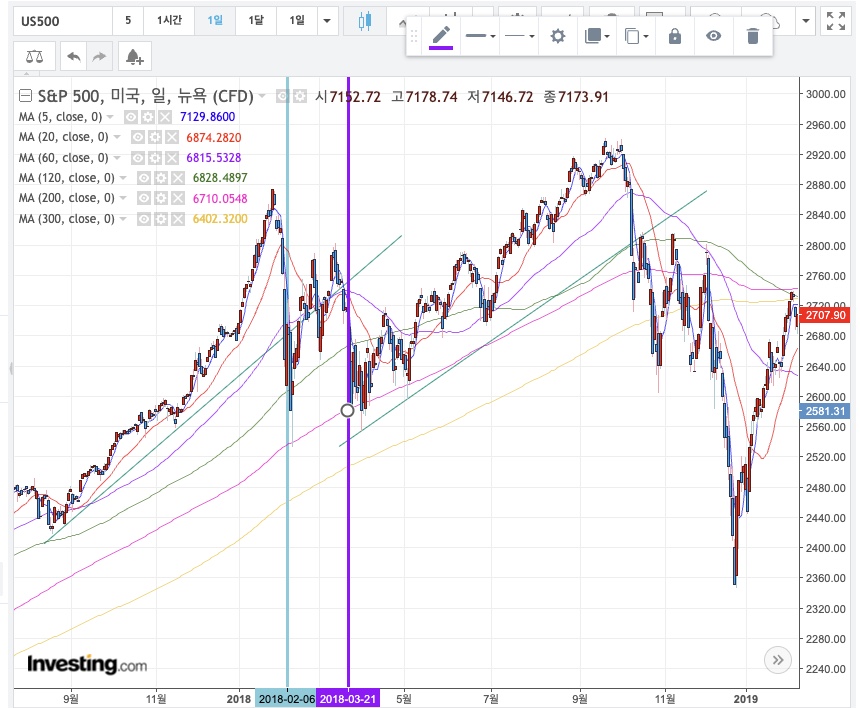
Task: Click the candlestick chart style icon
Action: pyautogui.click(x=364, y=21)
